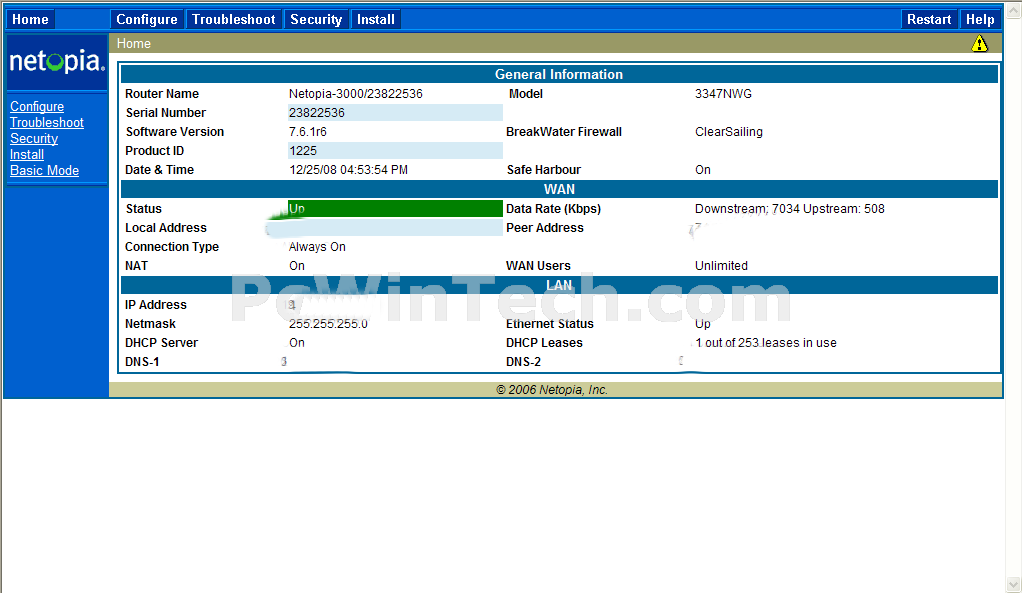1022x593 pixels.
Task: Click the 'Local Address' label
Action: pyautogui.click(x=166, y=228)
